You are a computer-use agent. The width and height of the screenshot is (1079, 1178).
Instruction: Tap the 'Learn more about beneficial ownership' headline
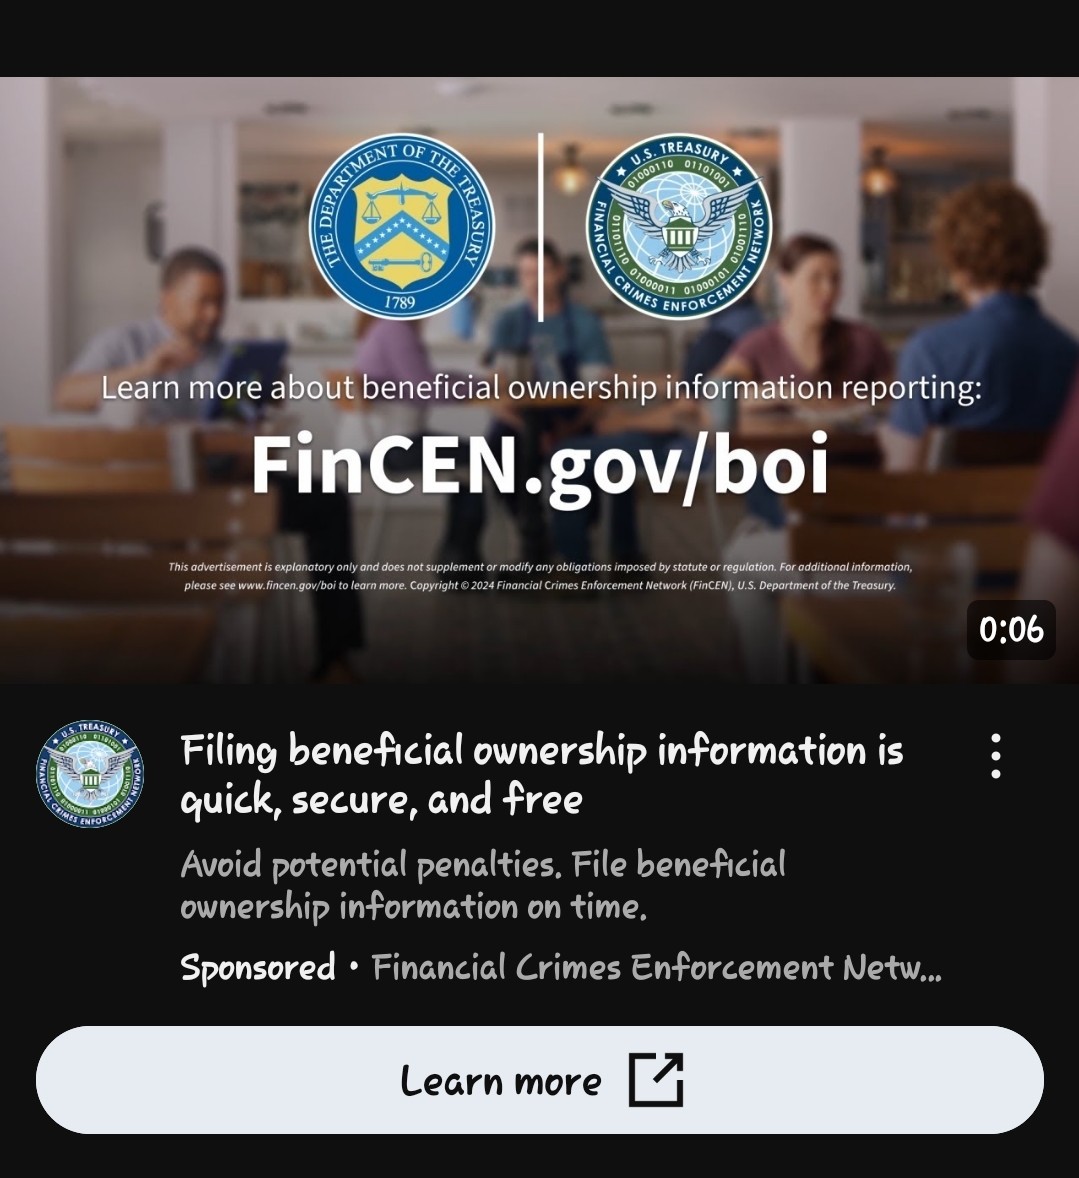click(541, 388)
